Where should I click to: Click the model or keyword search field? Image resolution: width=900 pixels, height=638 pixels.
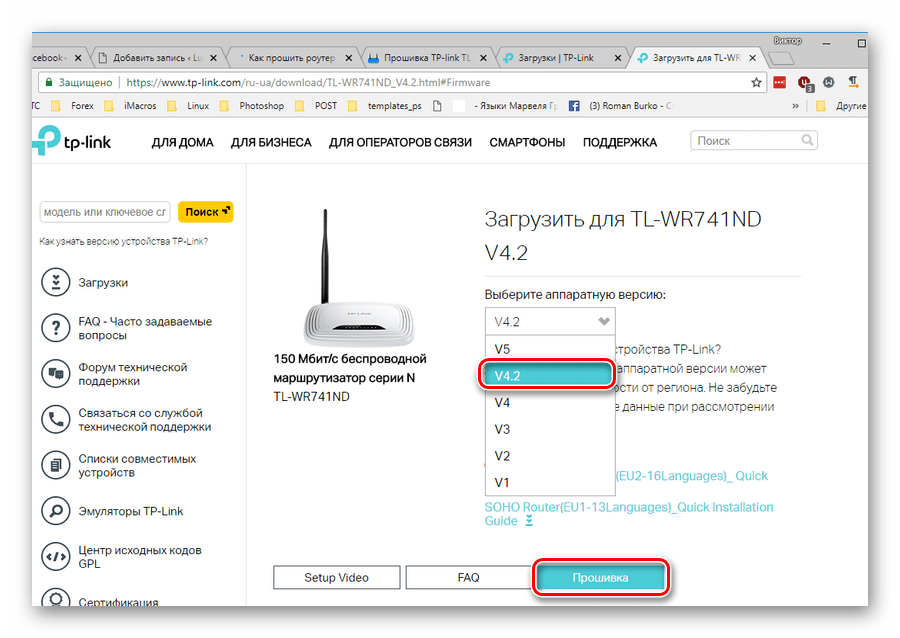105,212
